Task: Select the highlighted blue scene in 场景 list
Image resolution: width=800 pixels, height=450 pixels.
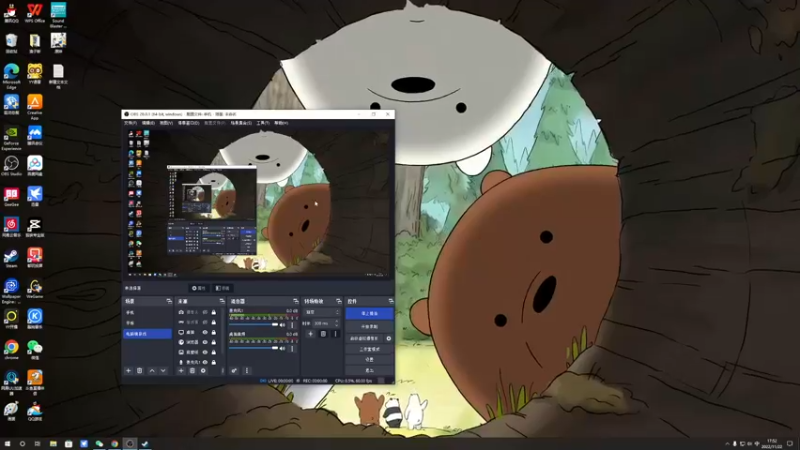Action: [147, 334]
